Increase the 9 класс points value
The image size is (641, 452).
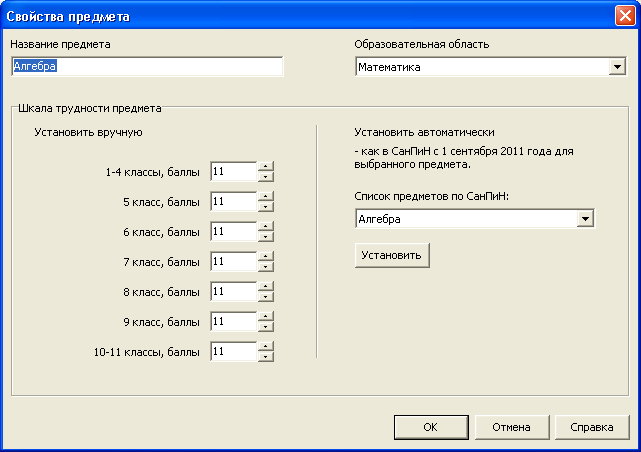tap(266, 317)
